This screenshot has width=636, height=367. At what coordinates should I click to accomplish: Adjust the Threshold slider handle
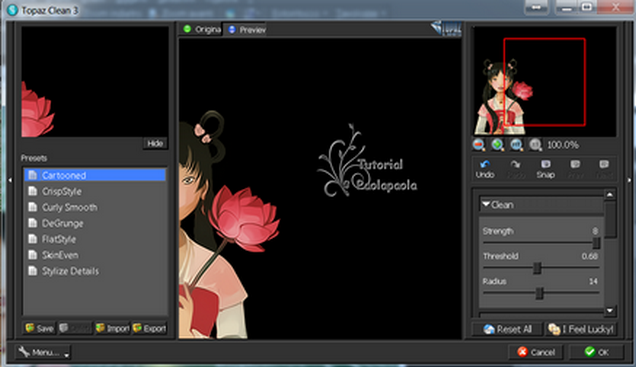click(537, 268)
